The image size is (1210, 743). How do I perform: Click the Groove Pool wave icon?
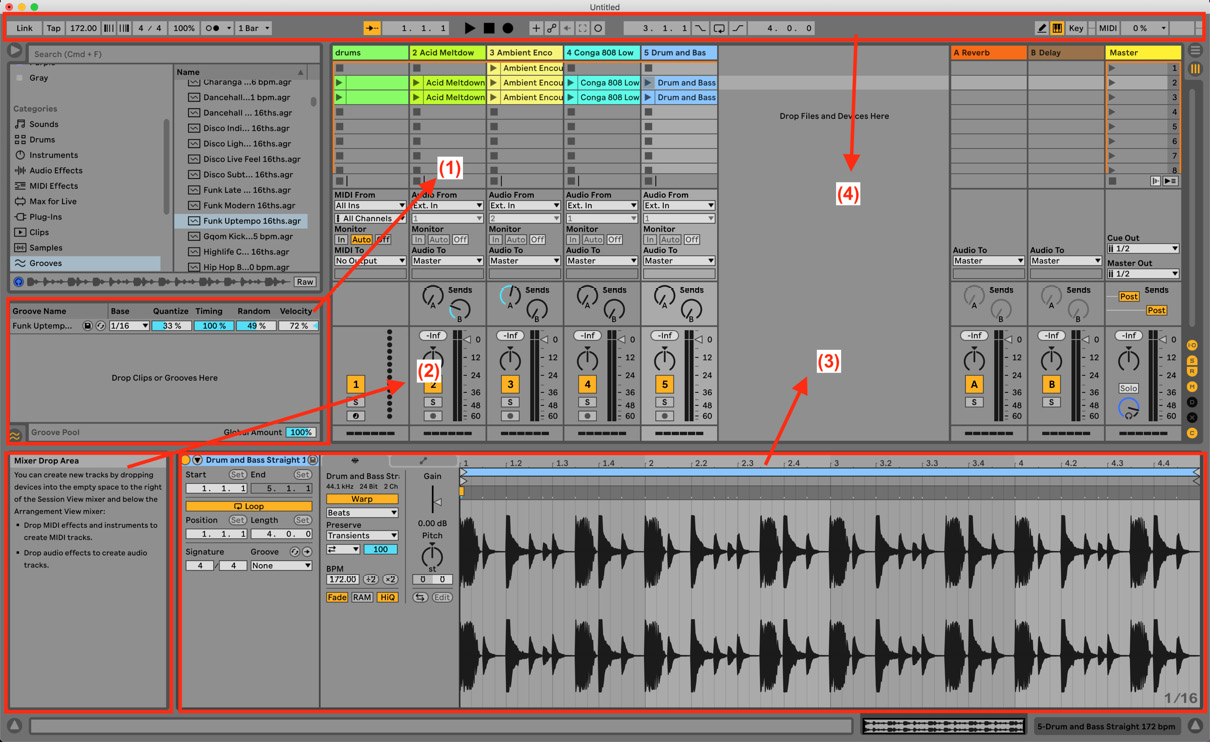pos(16,434)
